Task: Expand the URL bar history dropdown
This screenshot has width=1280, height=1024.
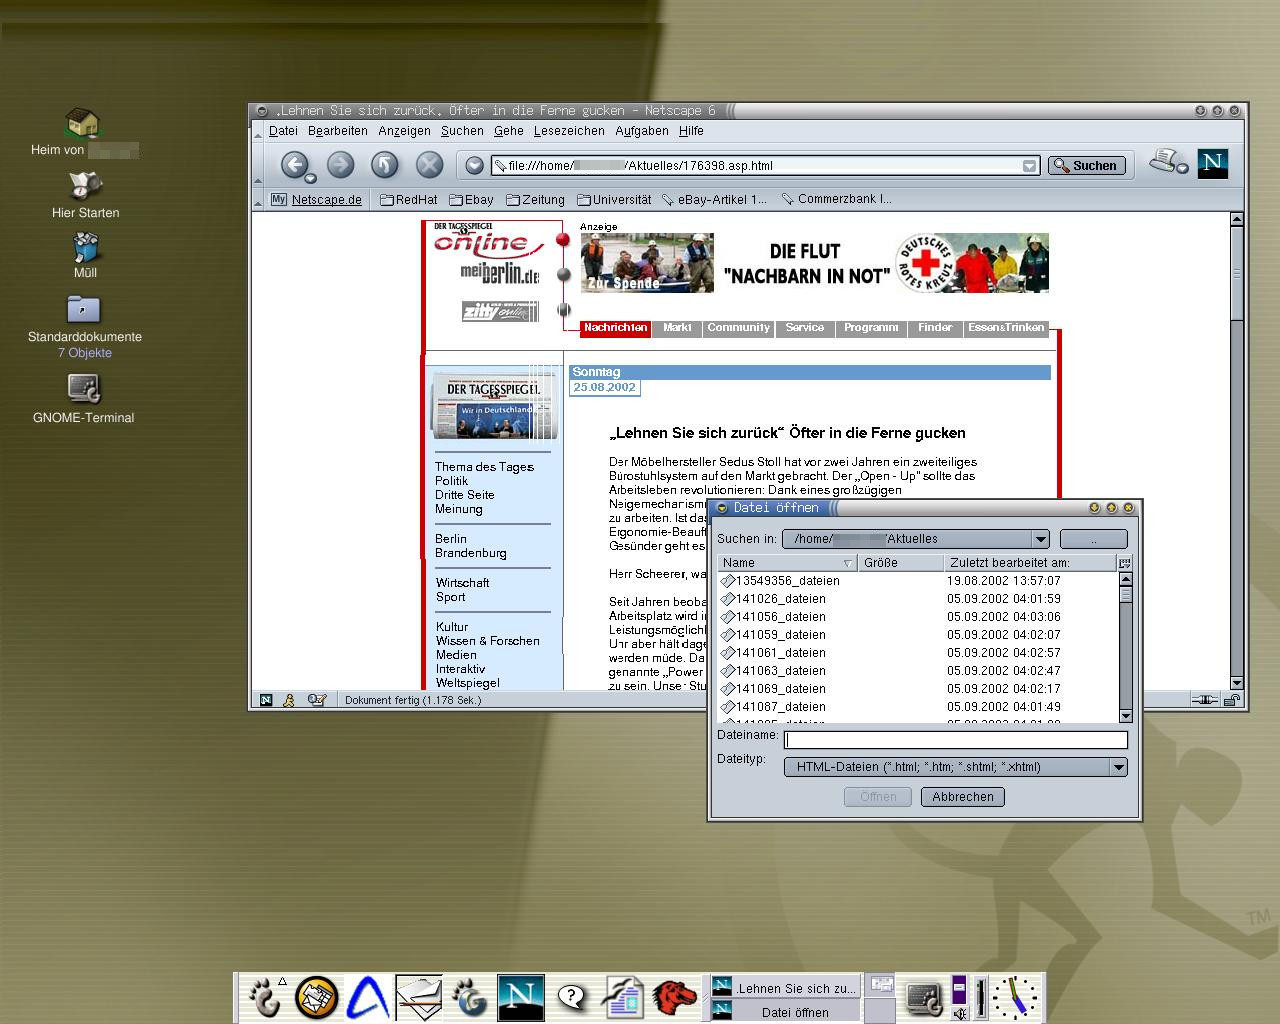Action: [x=1029, y=166]
